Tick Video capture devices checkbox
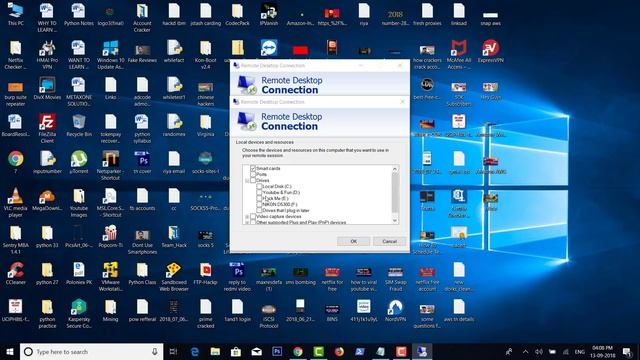 tap(253, 216)
